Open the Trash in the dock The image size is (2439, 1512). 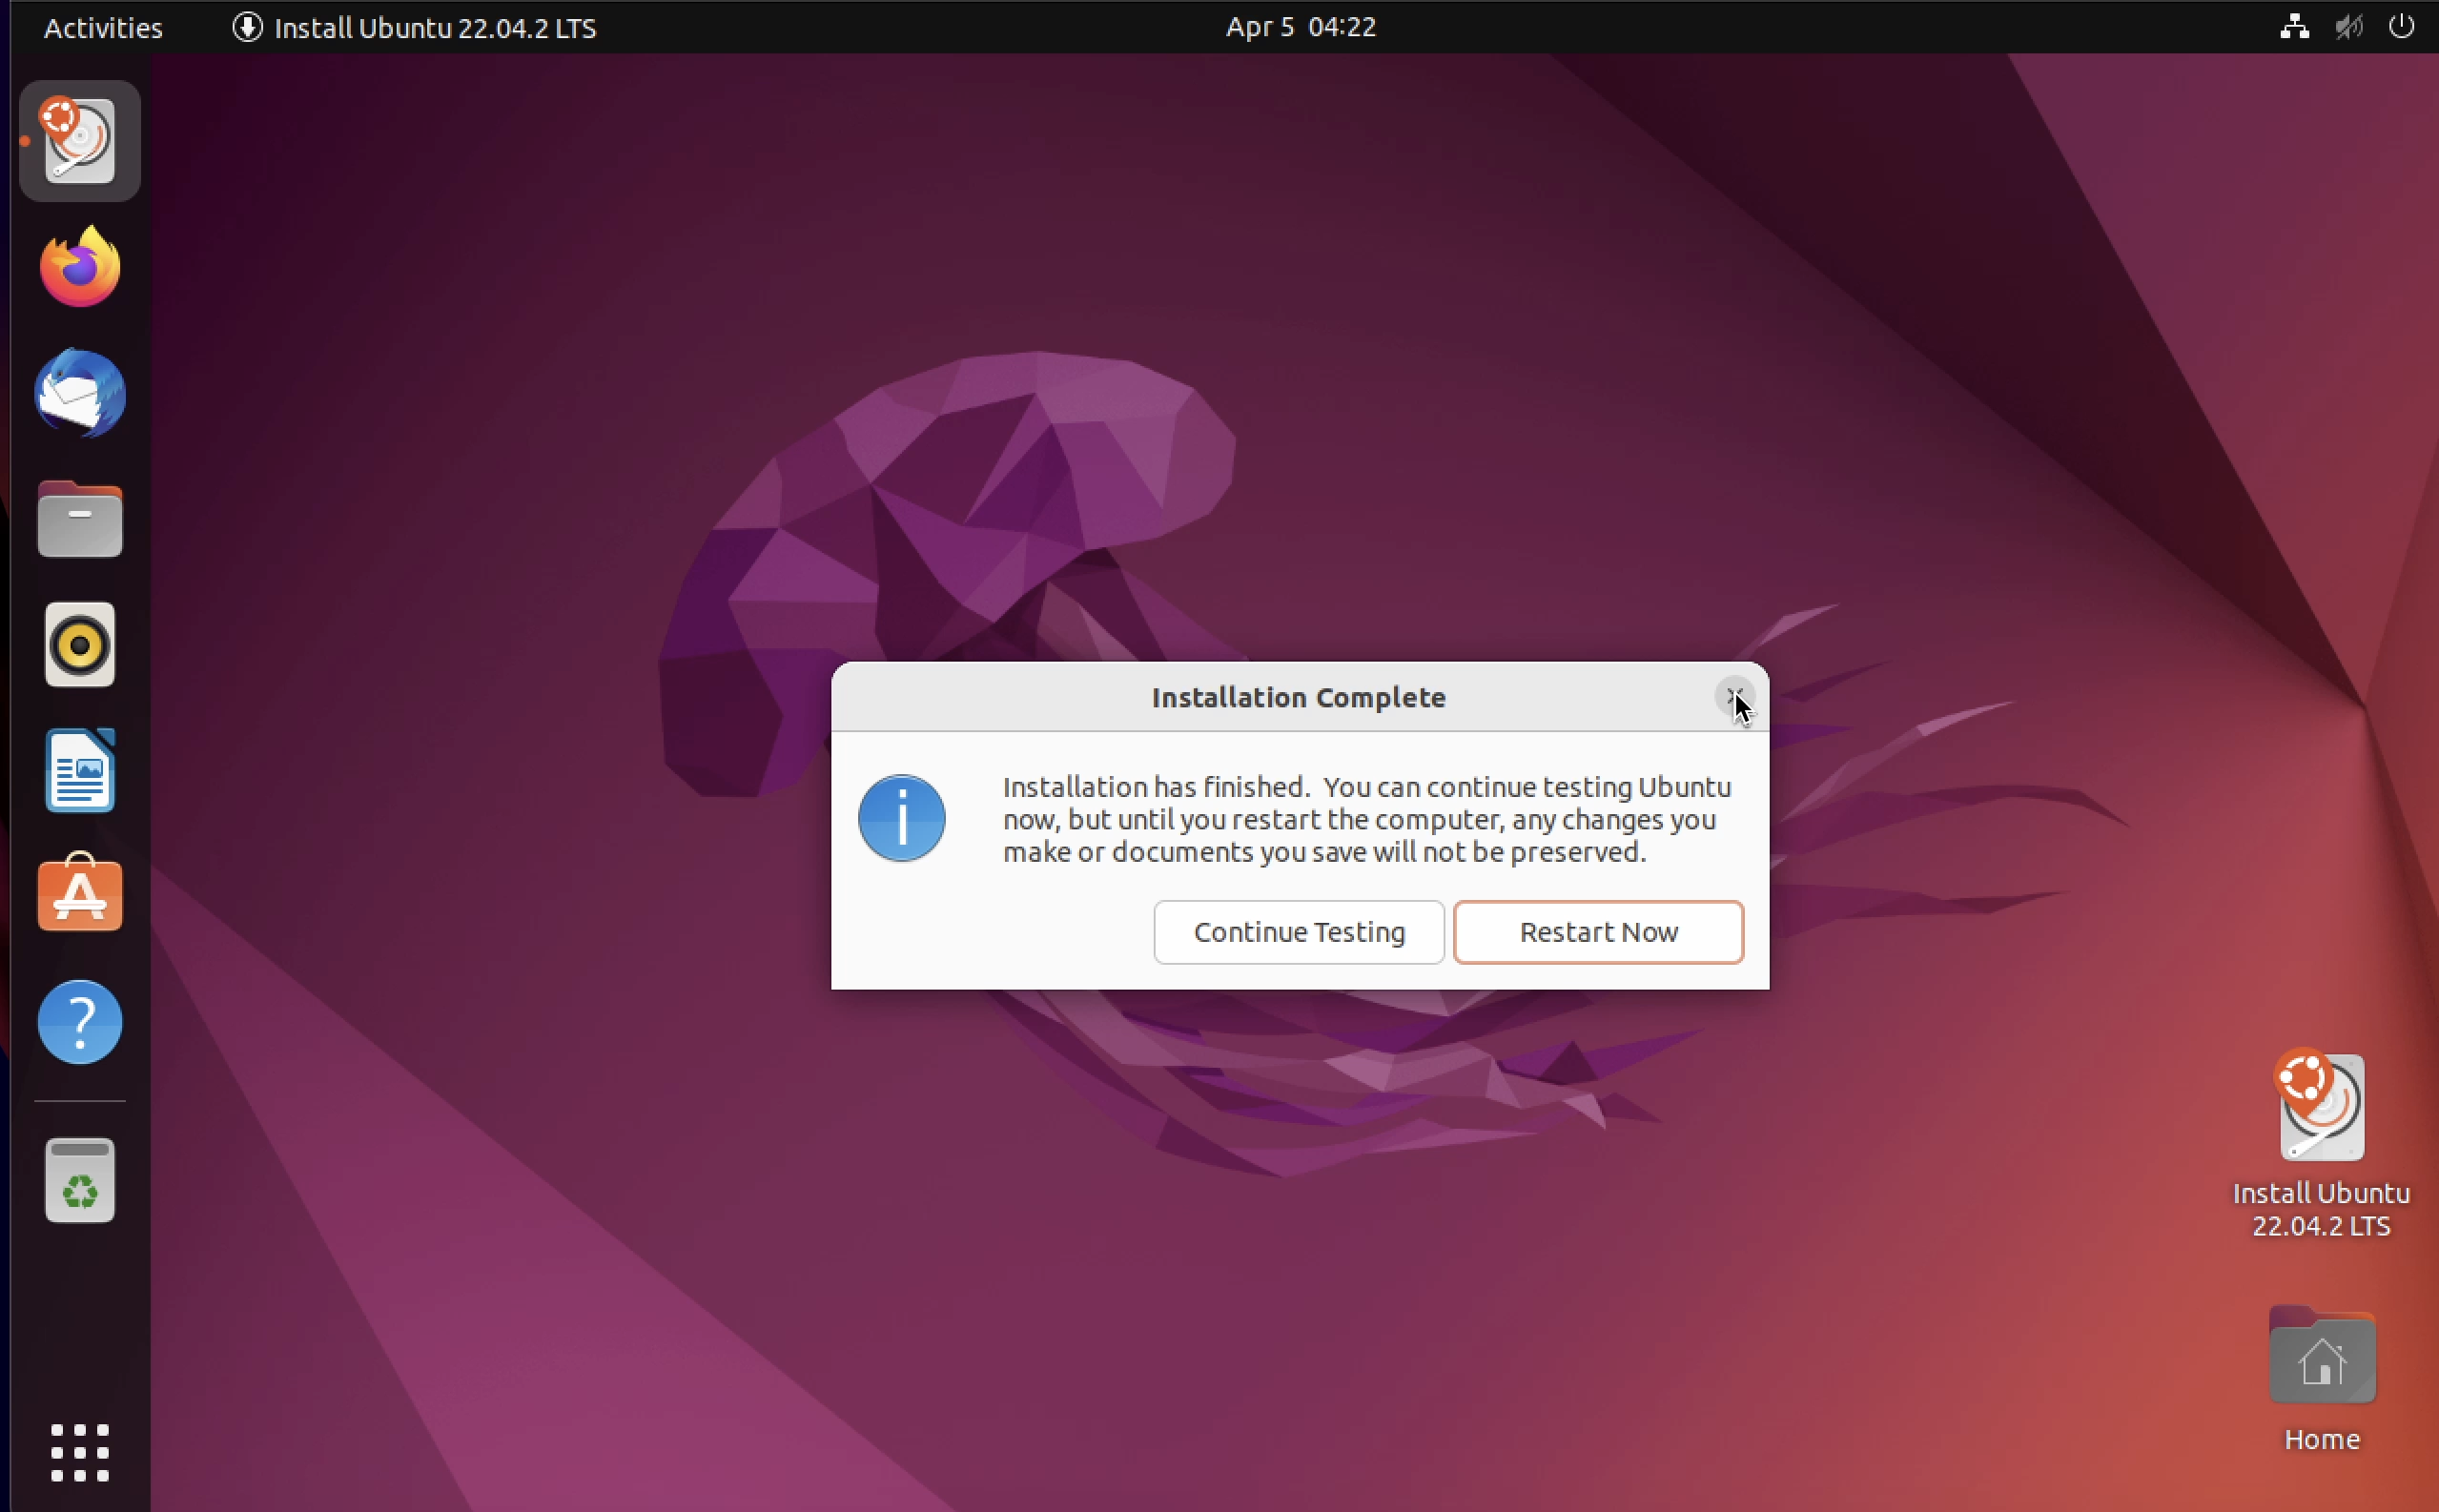(79, 1181)
